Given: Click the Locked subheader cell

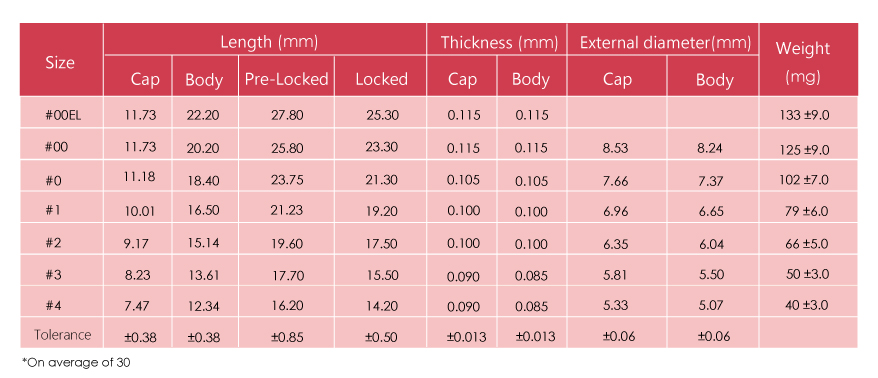Looking at the screenshot, I should pos(380,76).
